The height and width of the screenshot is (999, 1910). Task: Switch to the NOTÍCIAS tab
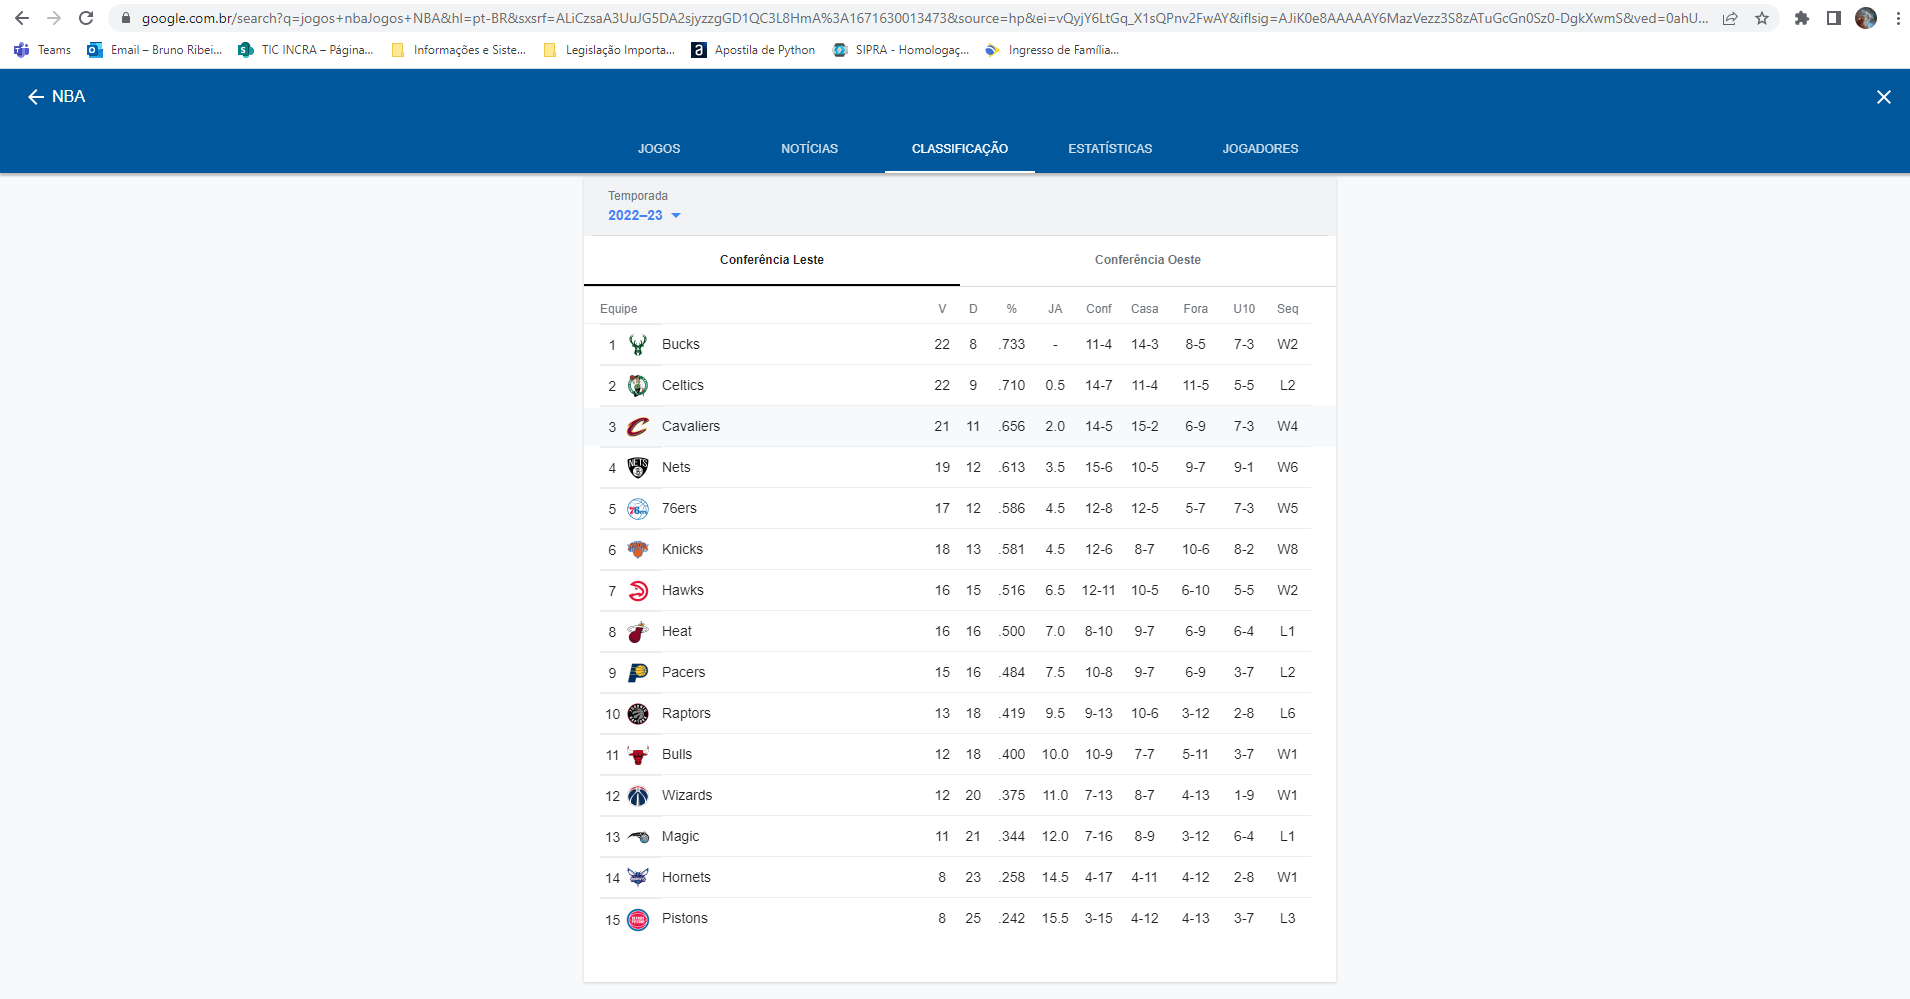[x=810, y=149]
